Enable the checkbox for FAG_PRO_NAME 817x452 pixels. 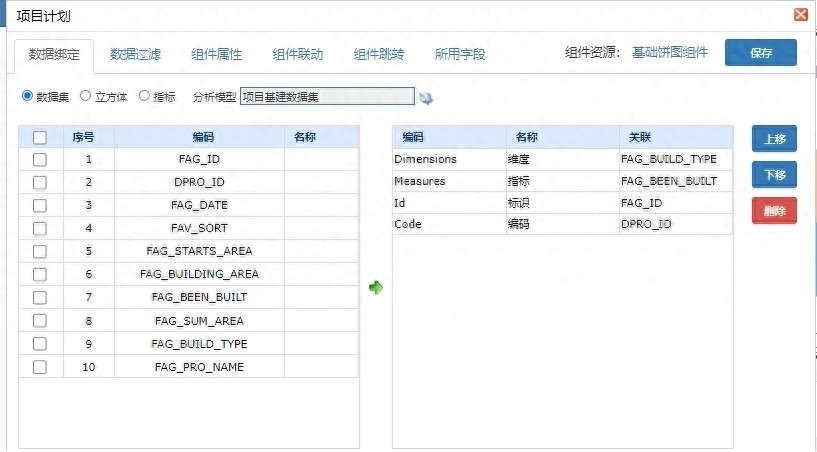pos(40,367)
